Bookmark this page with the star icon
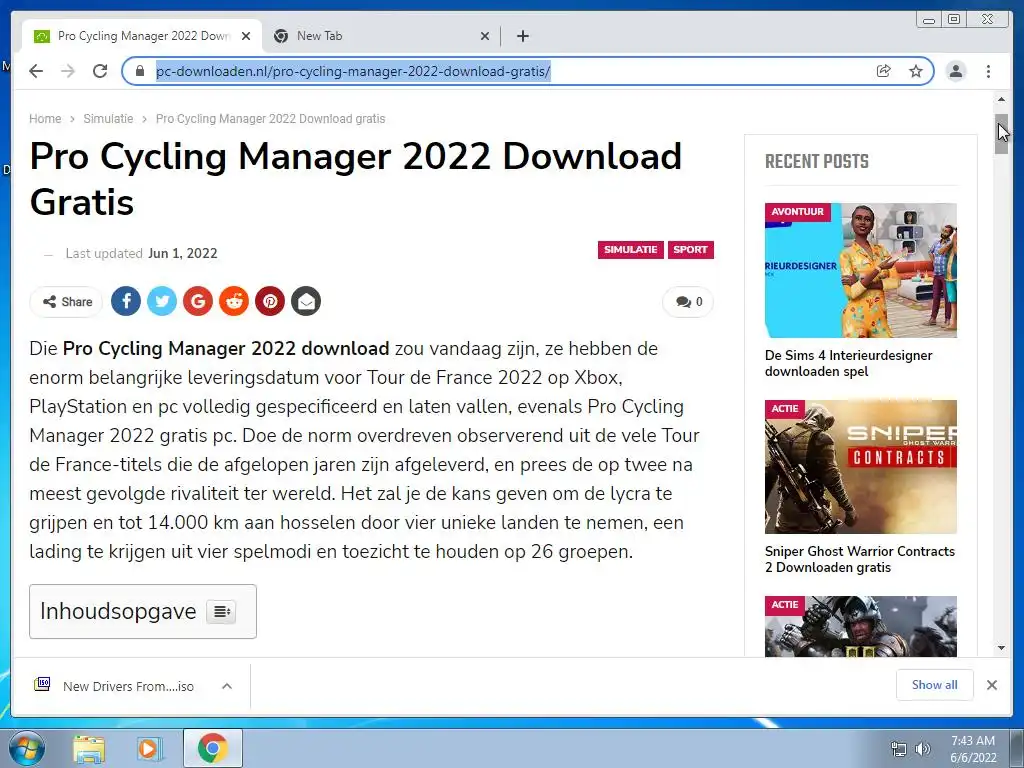 (x=916, y=71)
